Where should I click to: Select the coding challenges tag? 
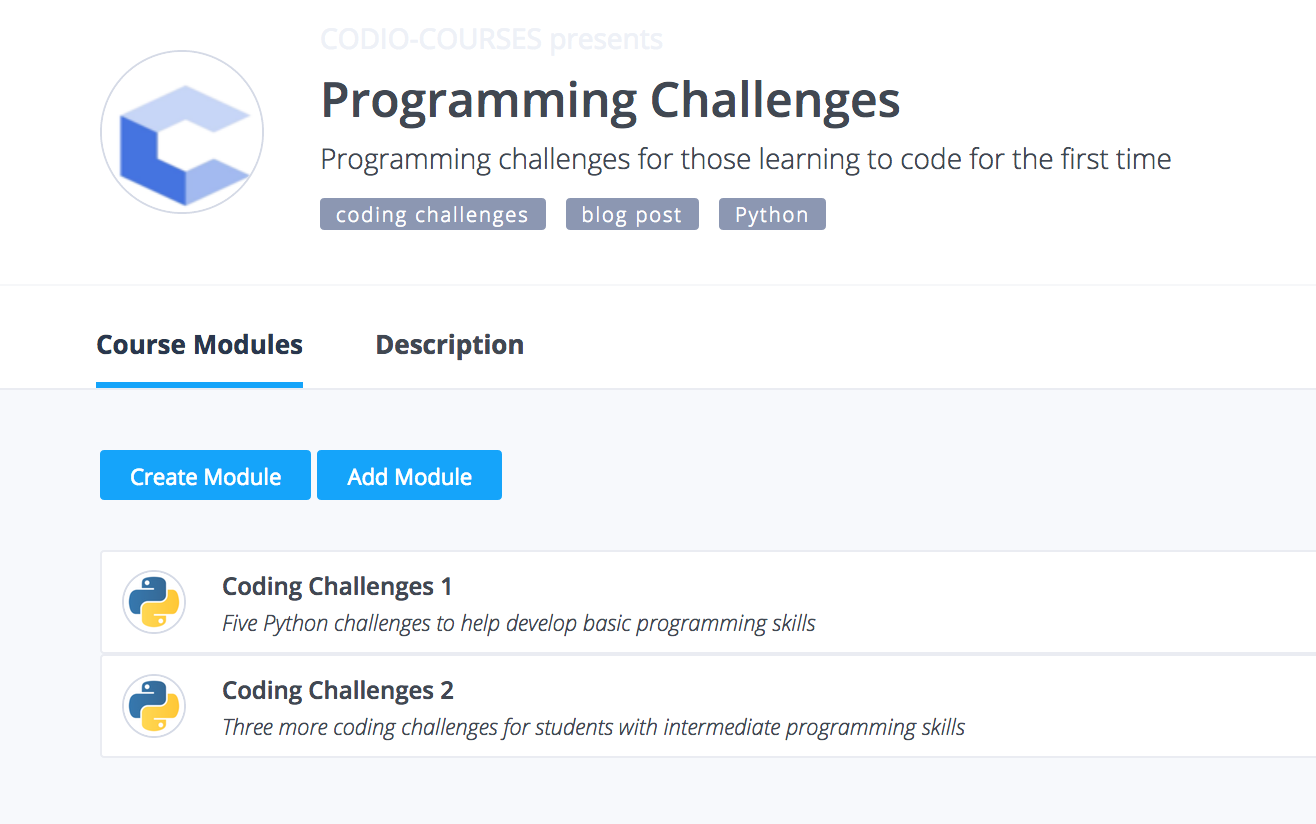432,213
